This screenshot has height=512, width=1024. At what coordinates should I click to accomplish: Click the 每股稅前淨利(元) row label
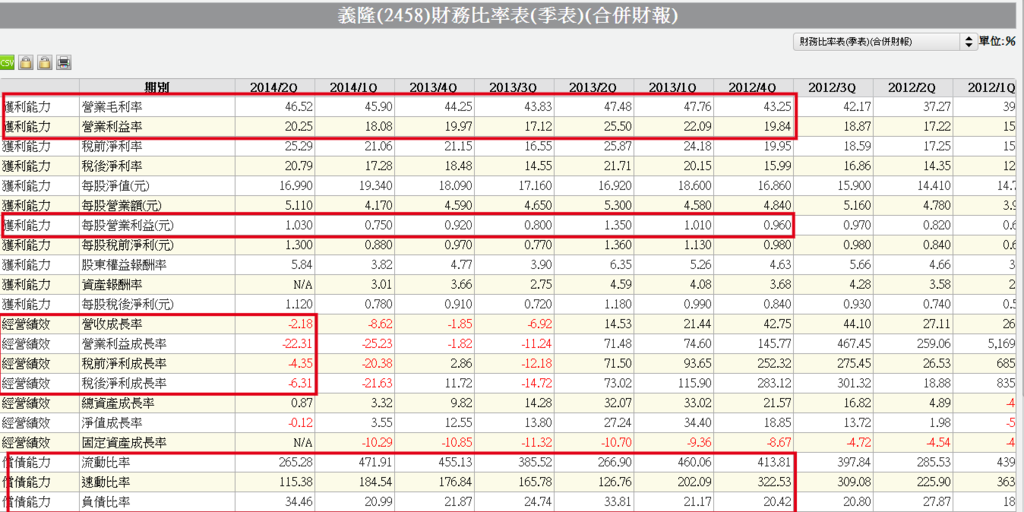126,246
